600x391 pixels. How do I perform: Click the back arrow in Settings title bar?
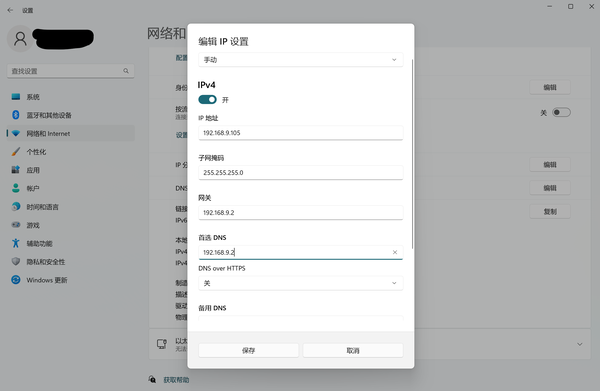coord(10,10)
